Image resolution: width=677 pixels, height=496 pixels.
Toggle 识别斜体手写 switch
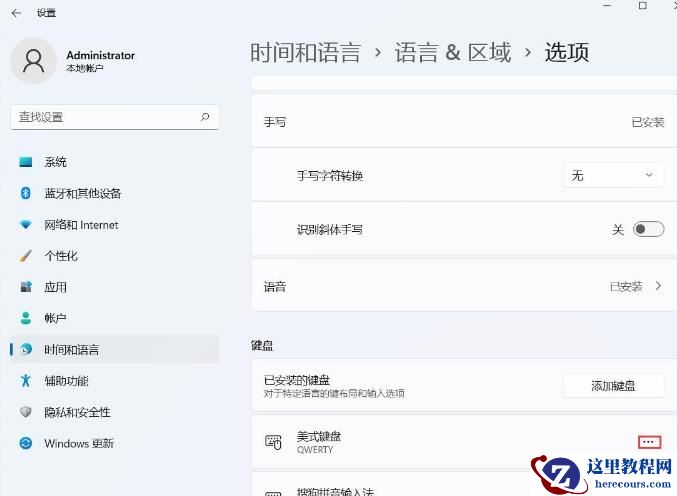(x=648, y=229)
